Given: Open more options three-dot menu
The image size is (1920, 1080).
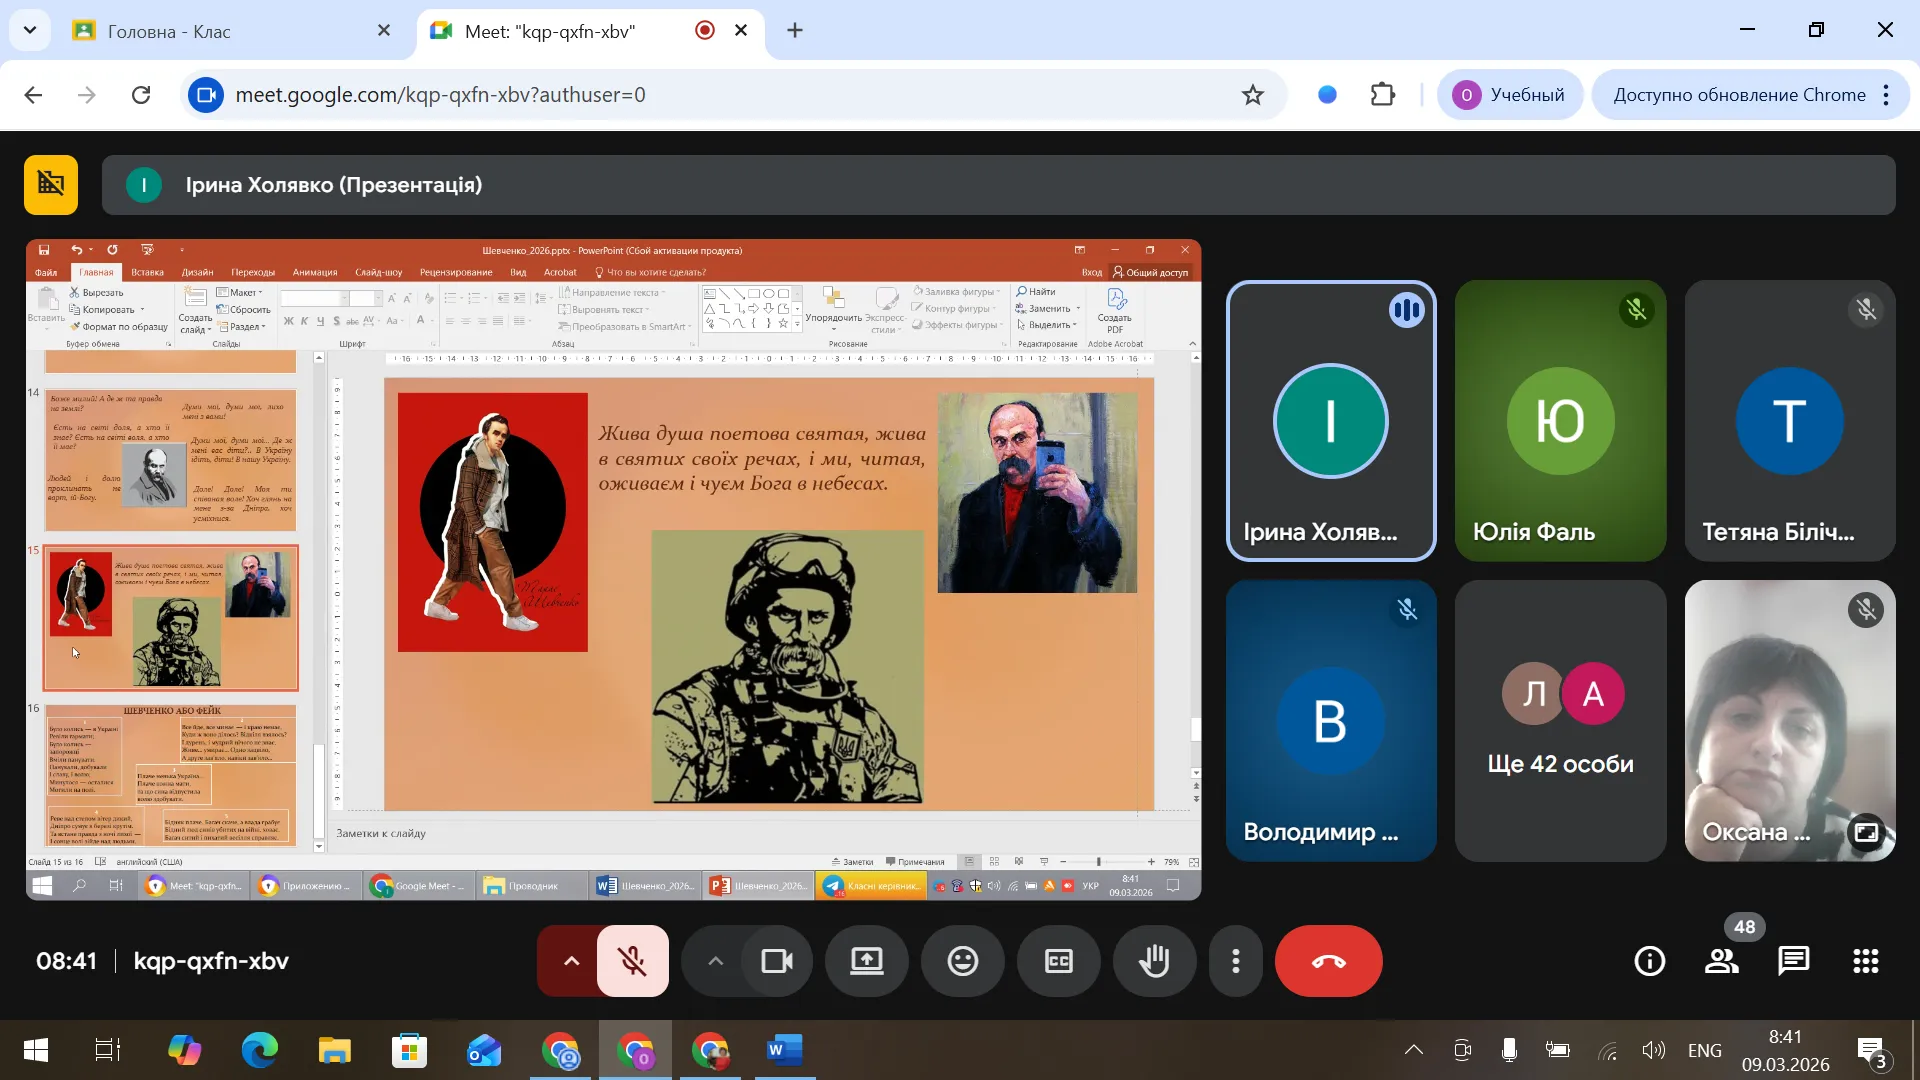Looking at the screenshot, I should pos(1236,961).
